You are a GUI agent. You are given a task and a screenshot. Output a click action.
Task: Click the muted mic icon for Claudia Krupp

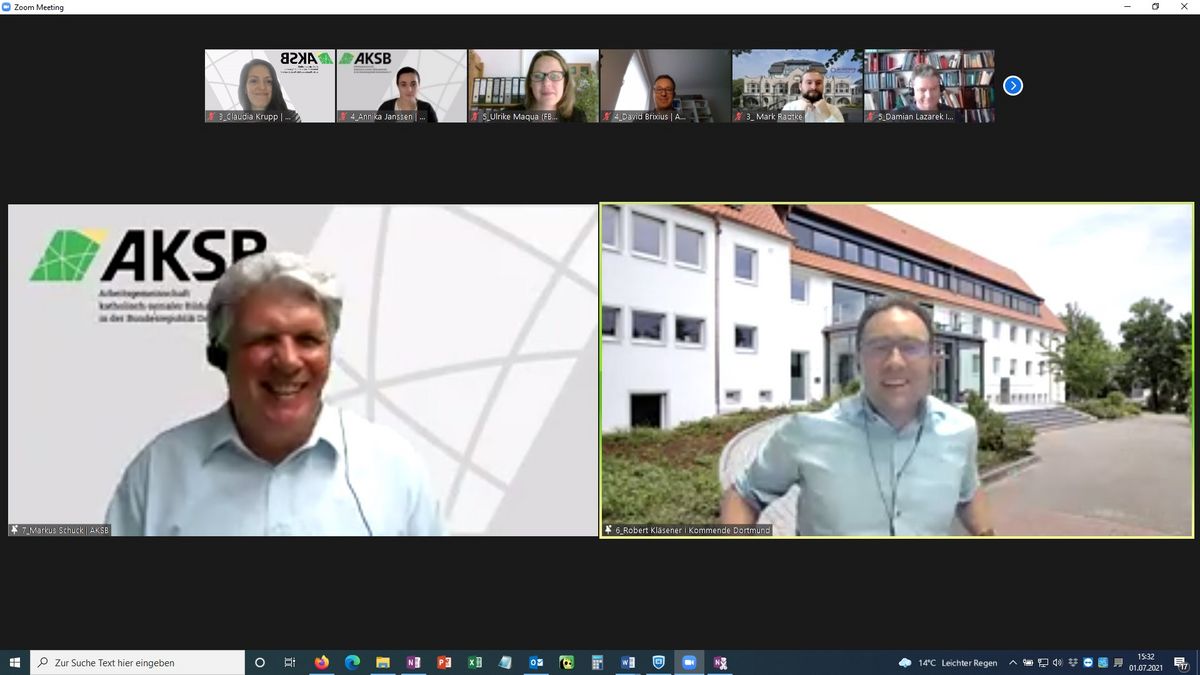pyautogui.click(x=211, y=117)
